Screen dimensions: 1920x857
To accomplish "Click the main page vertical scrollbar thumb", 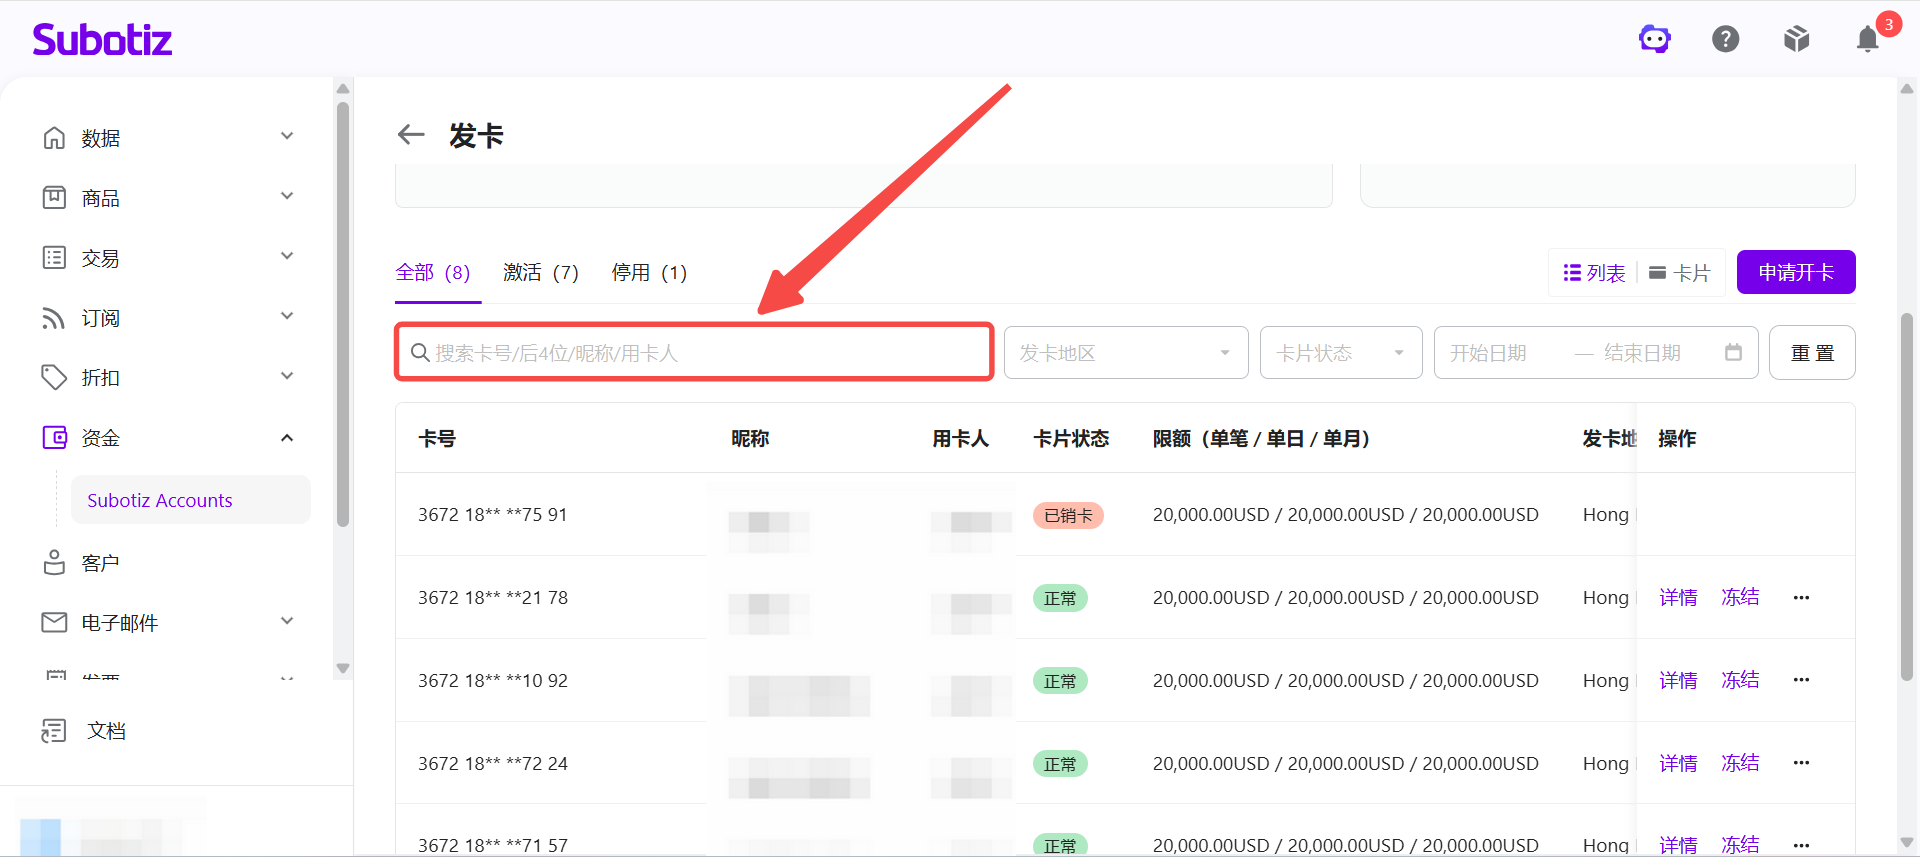I will 1907,497.
